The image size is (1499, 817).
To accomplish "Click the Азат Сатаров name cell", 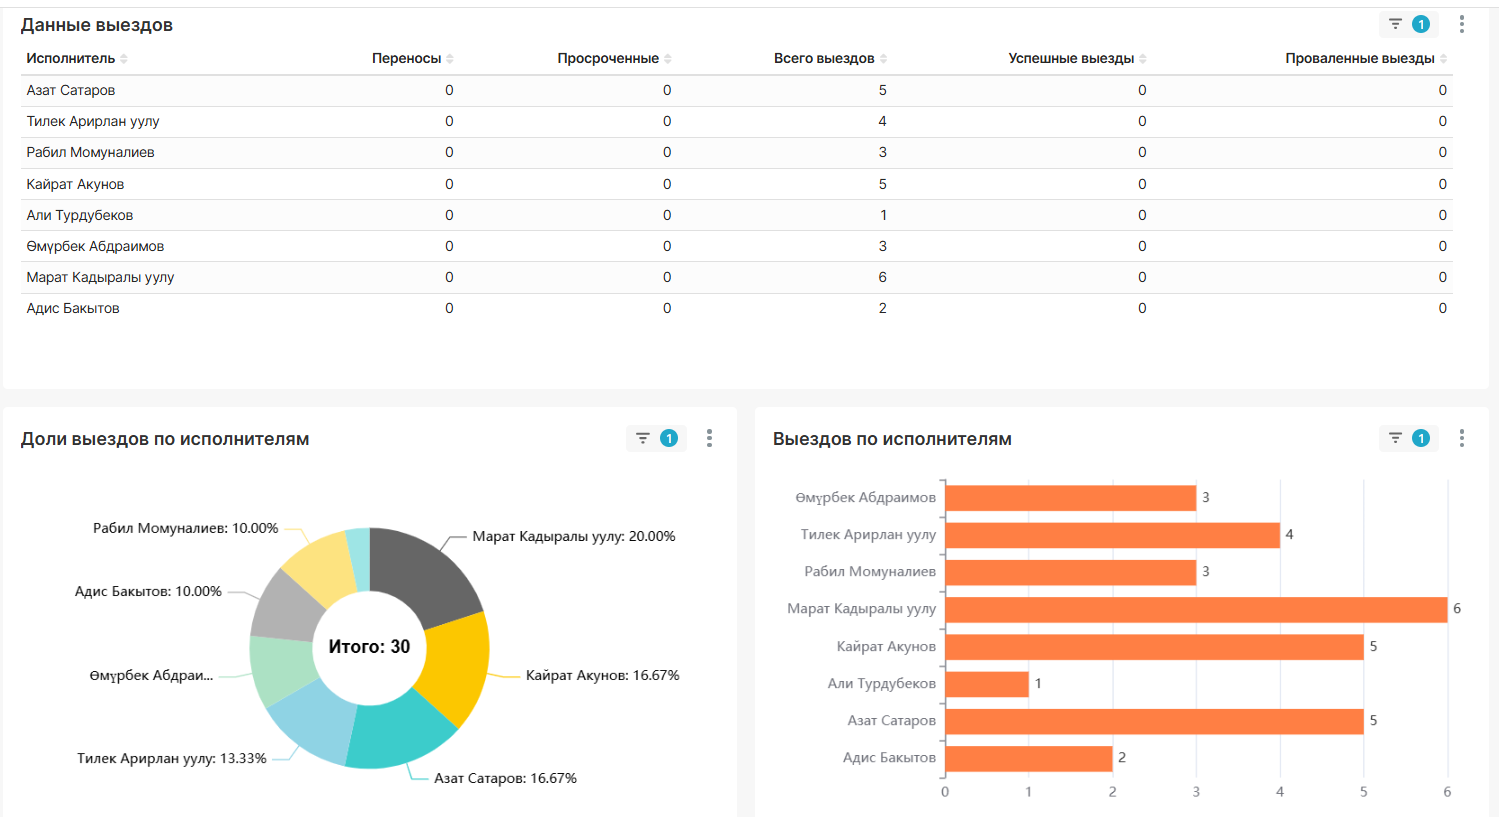I will click(x=71, y=90).
